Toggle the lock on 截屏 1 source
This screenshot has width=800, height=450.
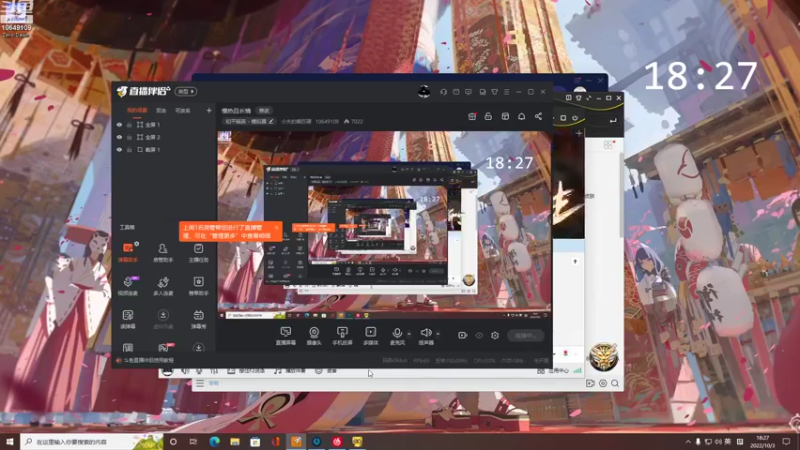130,150
